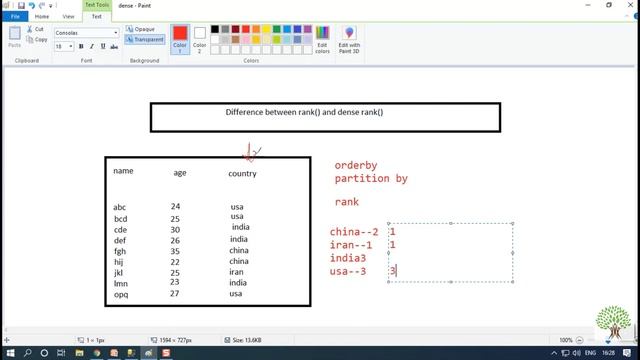
Task: Select the Color 1 foreground button
Action: click(x=180, y=39)
